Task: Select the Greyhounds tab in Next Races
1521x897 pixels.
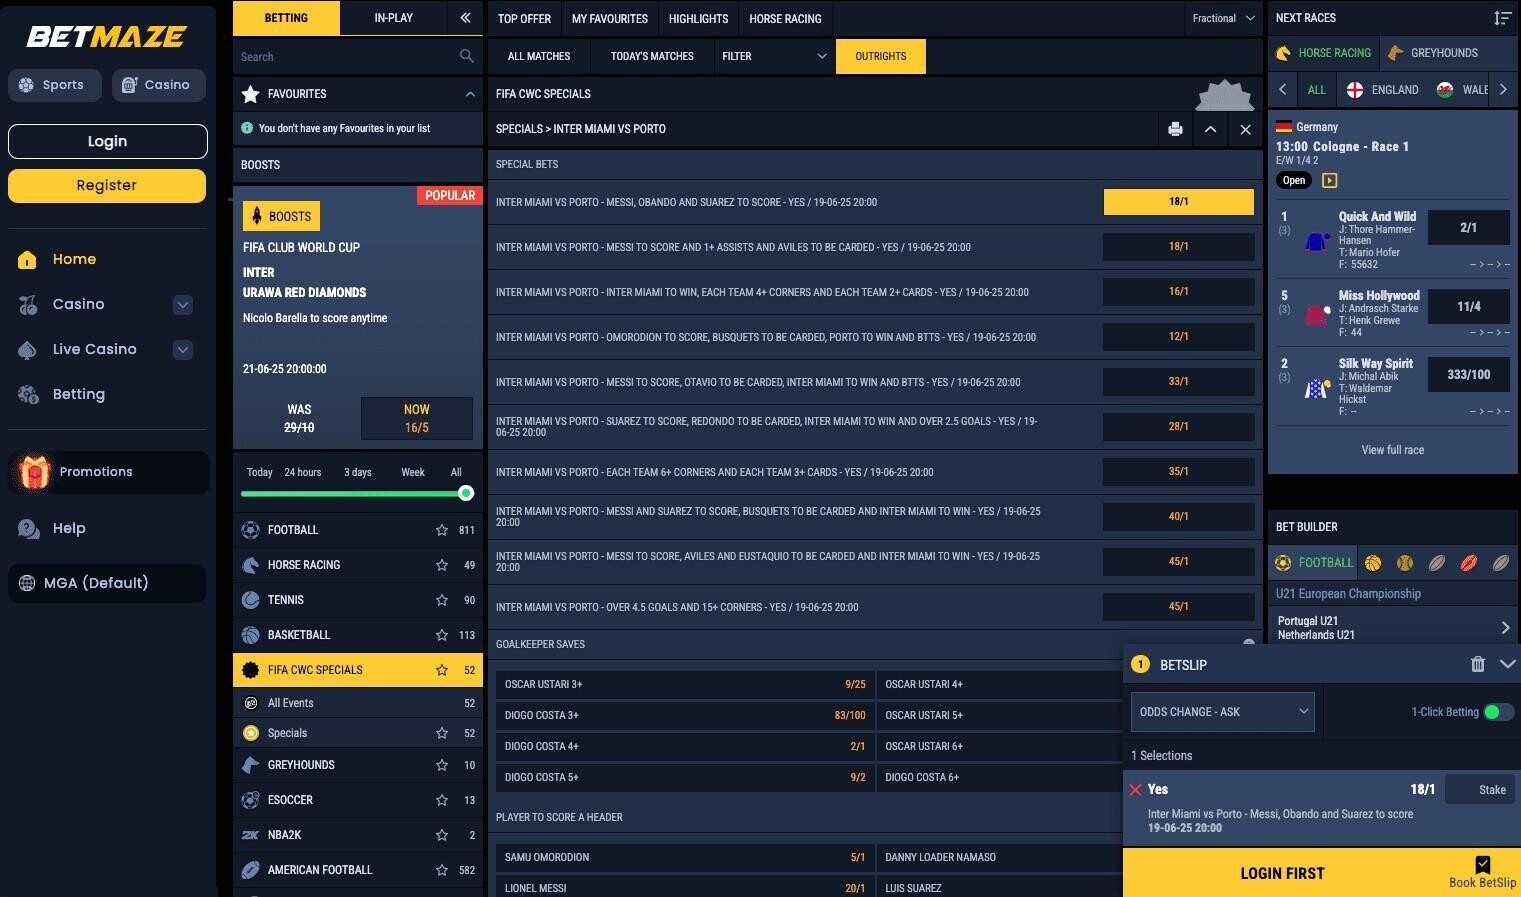Action: (1432, 53)
